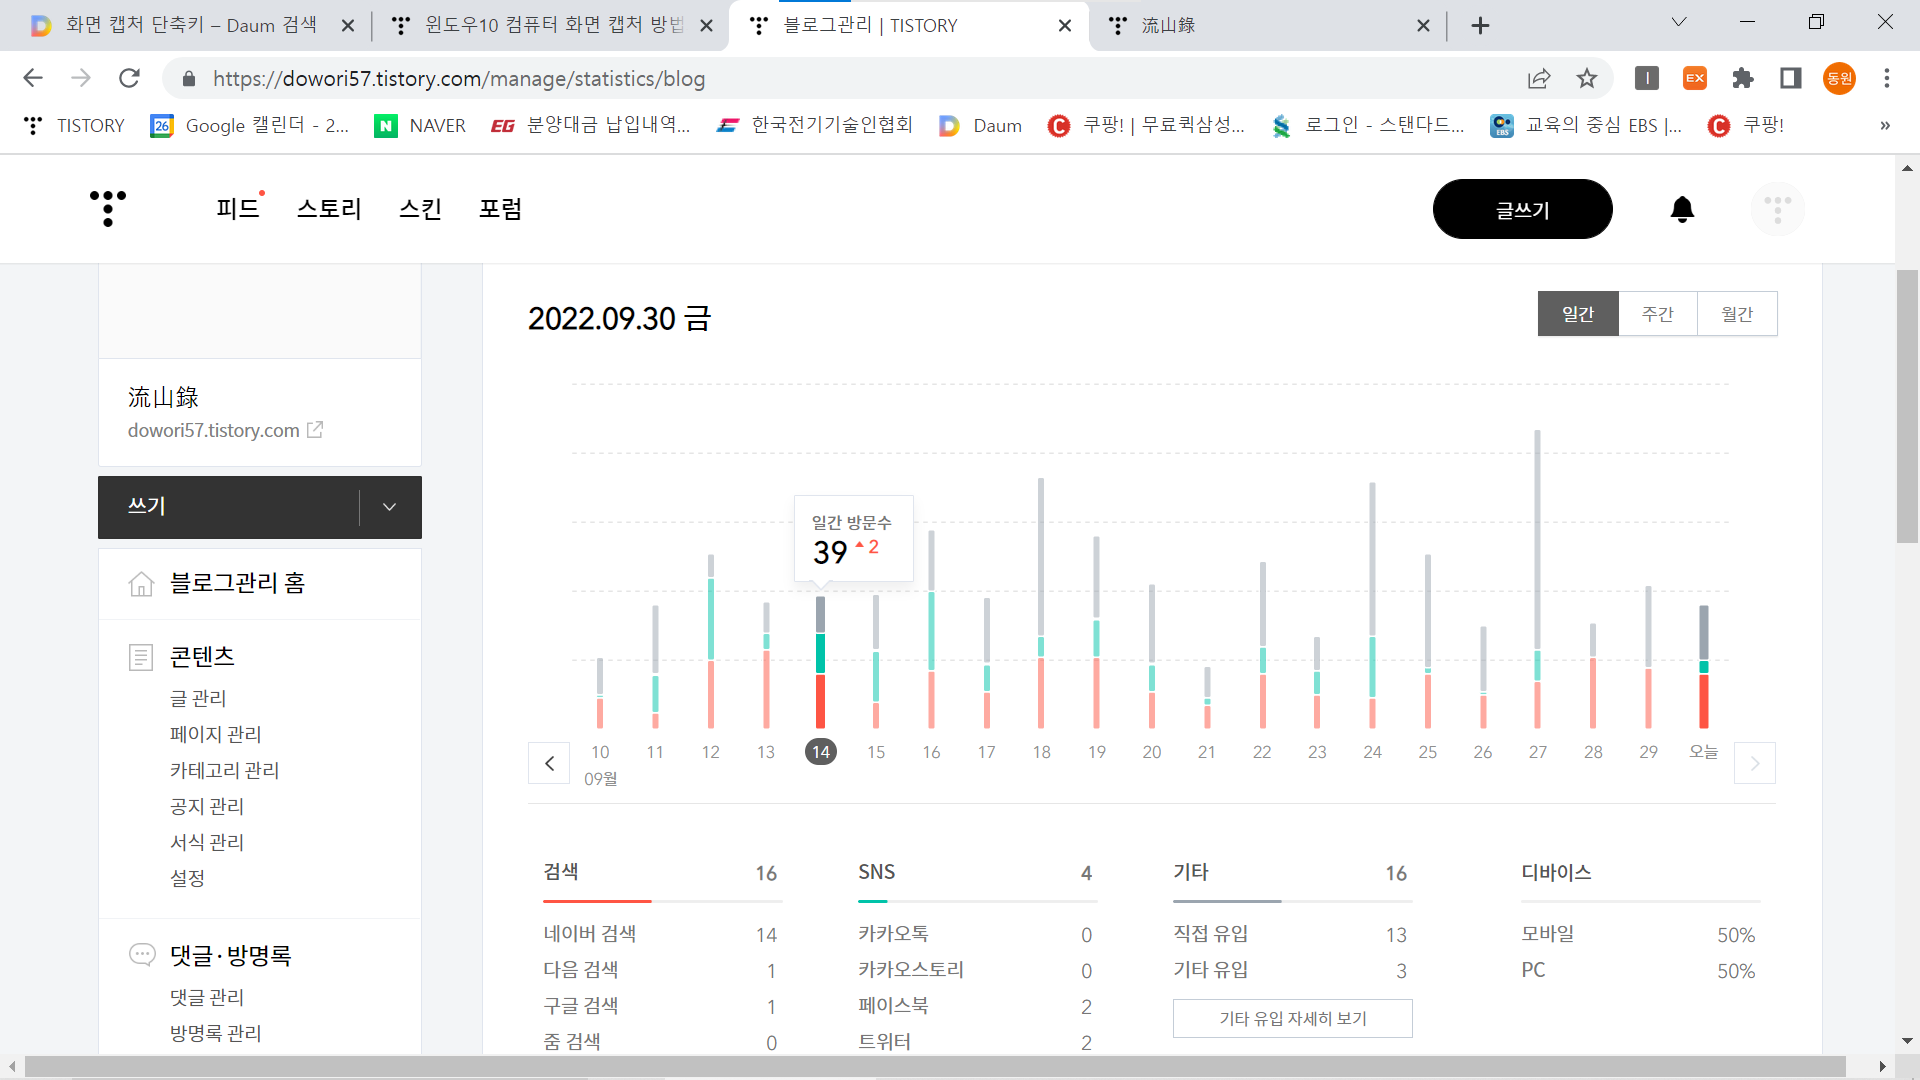Screen dimensions: 1920x1080
Task: Open the notification bell
Action: click(x=1682, y=209)
